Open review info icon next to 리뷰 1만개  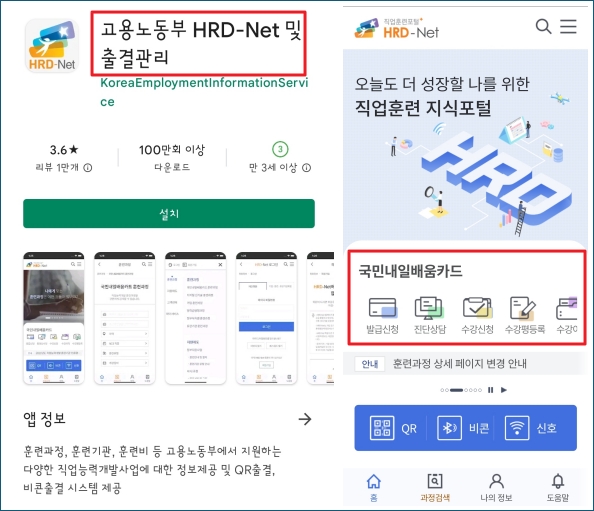(88, 167)
